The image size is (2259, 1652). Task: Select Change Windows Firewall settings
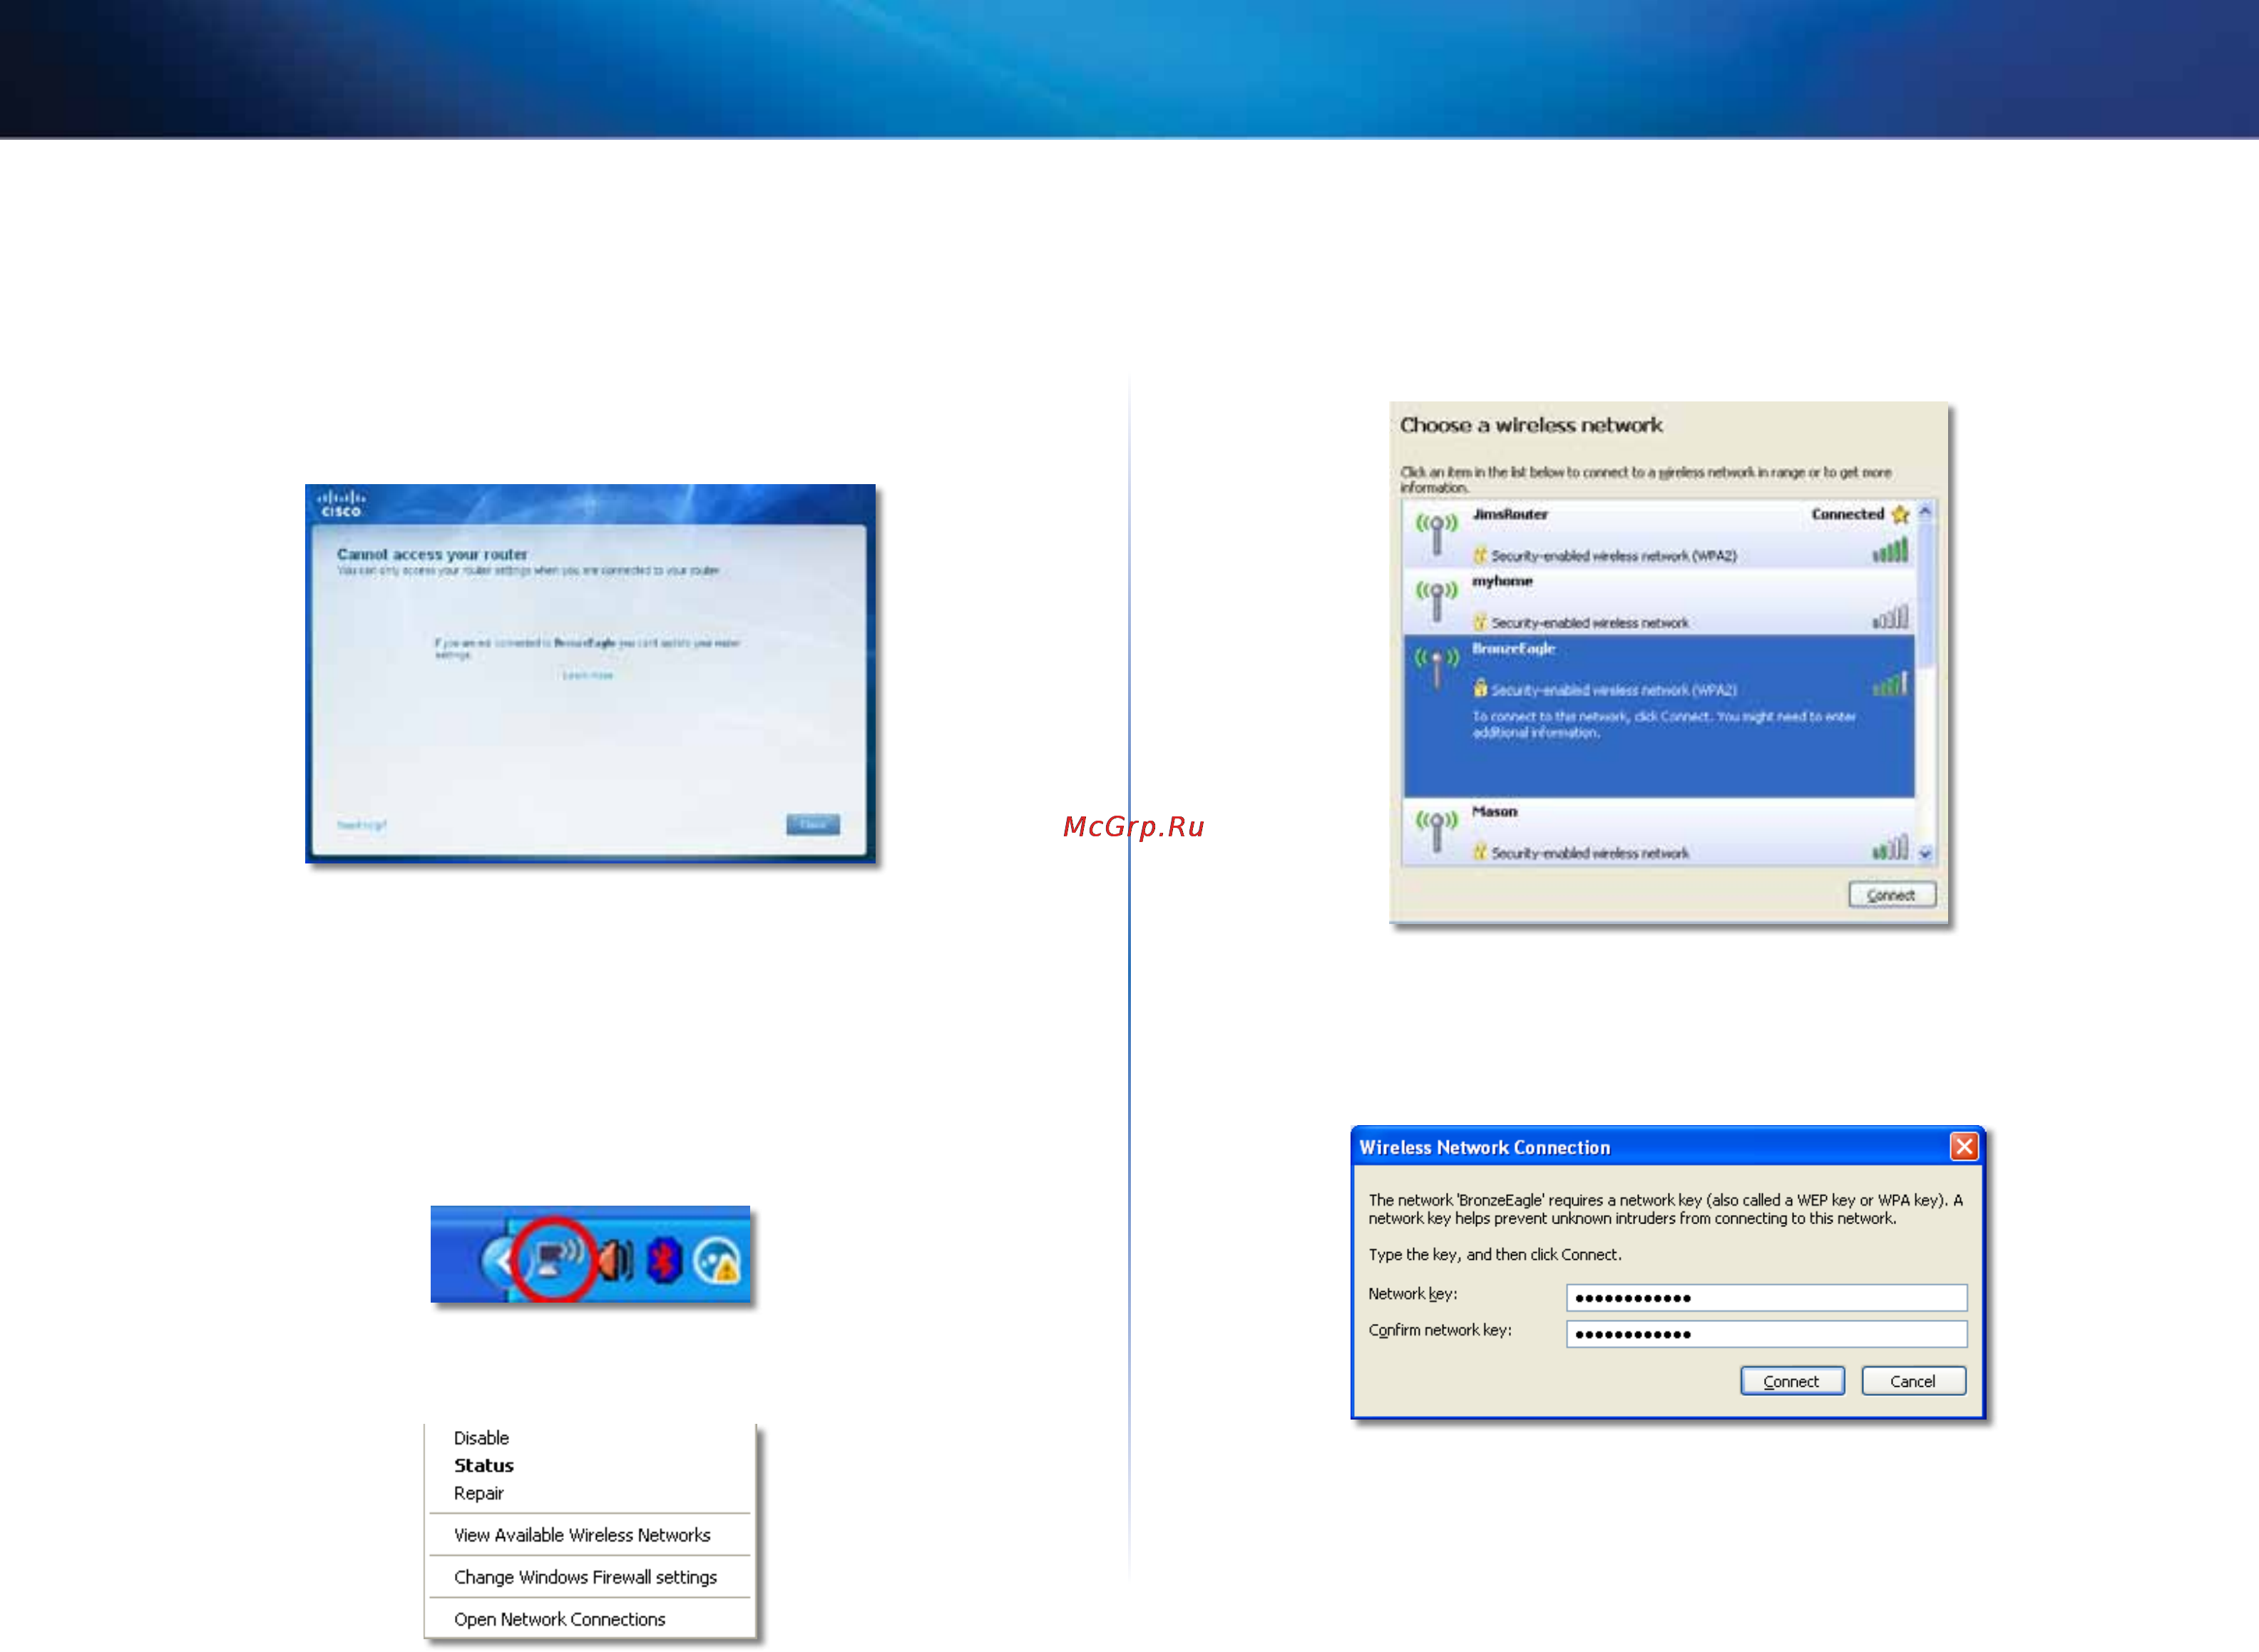pos(585,1577)
